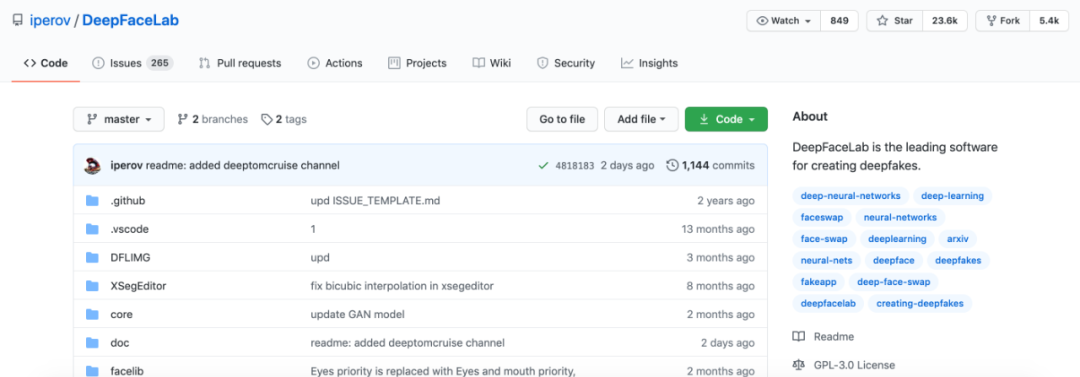Viewport: 1080px width, 377px height.
Task: Open the latest commit message 'readme: added deeptomcruise channel'
Action: (x=242, y=165)
